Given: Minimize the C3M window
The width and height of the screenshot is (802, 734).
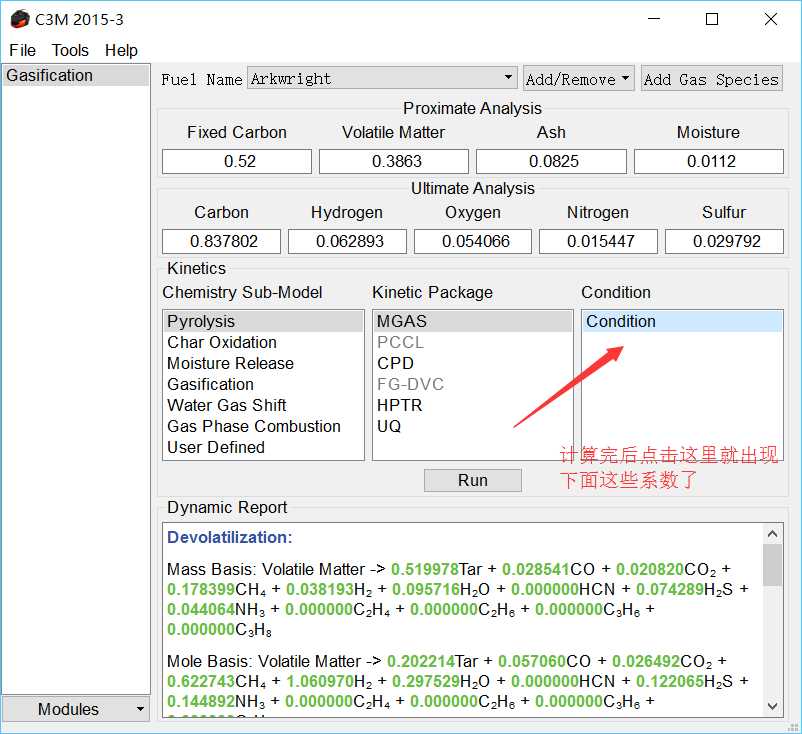Looking at the screenshot, I should tap(654, 19).
